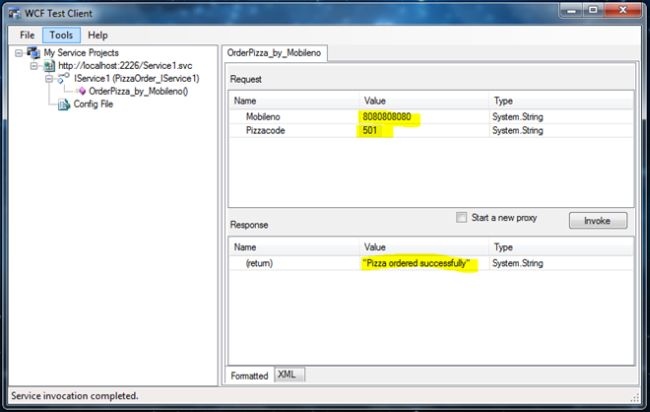The width and height of the screenshot is (650, 412).
Task: Click System.String type in the Pizzacode row
Action: pos(517,131)
